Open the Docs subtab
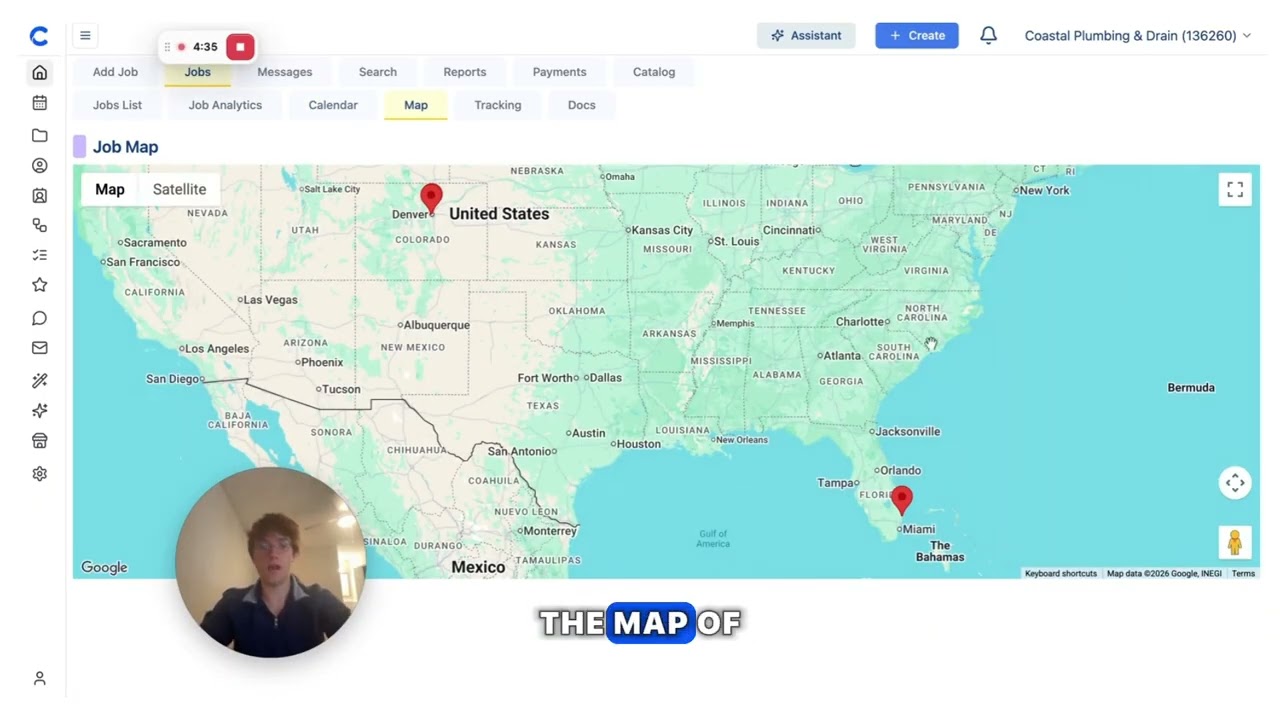The height and width of the screenshot is (720, 1280). coord(582,105)
